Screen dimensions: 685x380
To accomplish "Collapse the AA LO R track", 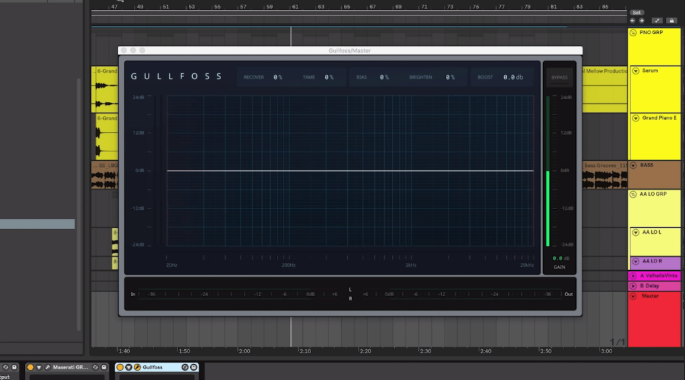I will 636,261.
